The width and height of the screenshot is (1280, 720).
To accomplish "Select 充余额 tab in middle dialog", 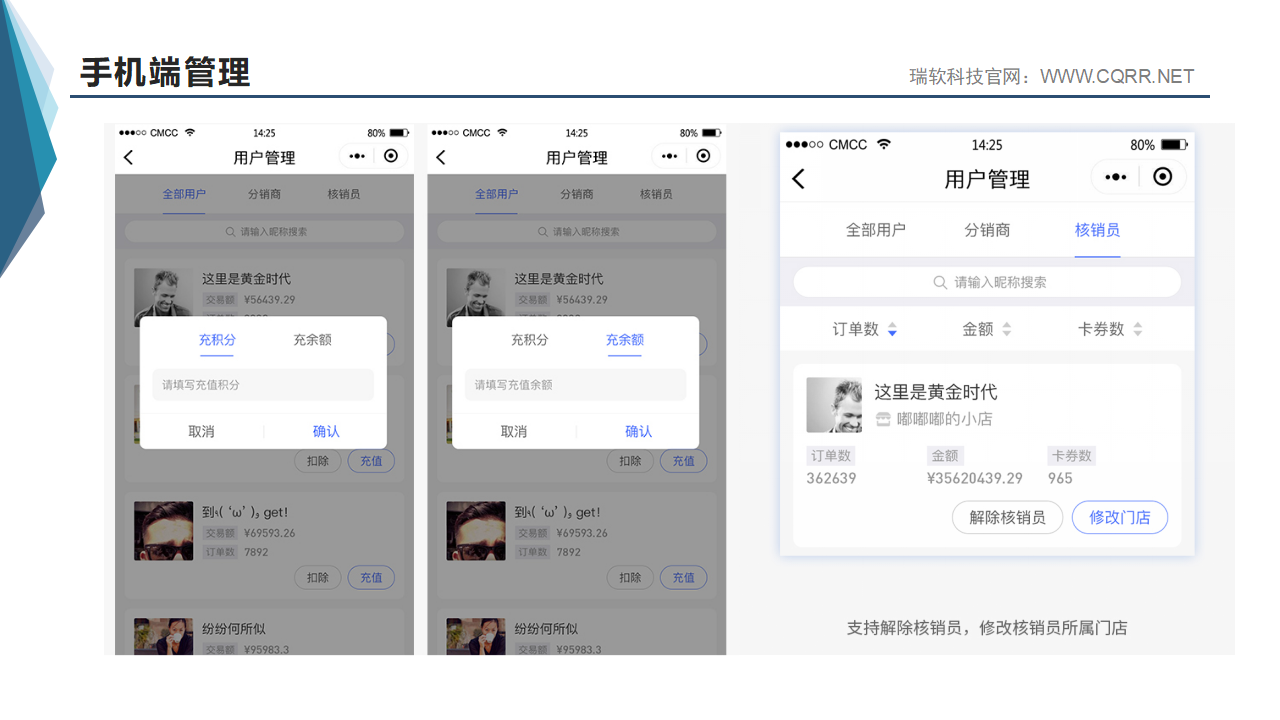I will 625,340.
